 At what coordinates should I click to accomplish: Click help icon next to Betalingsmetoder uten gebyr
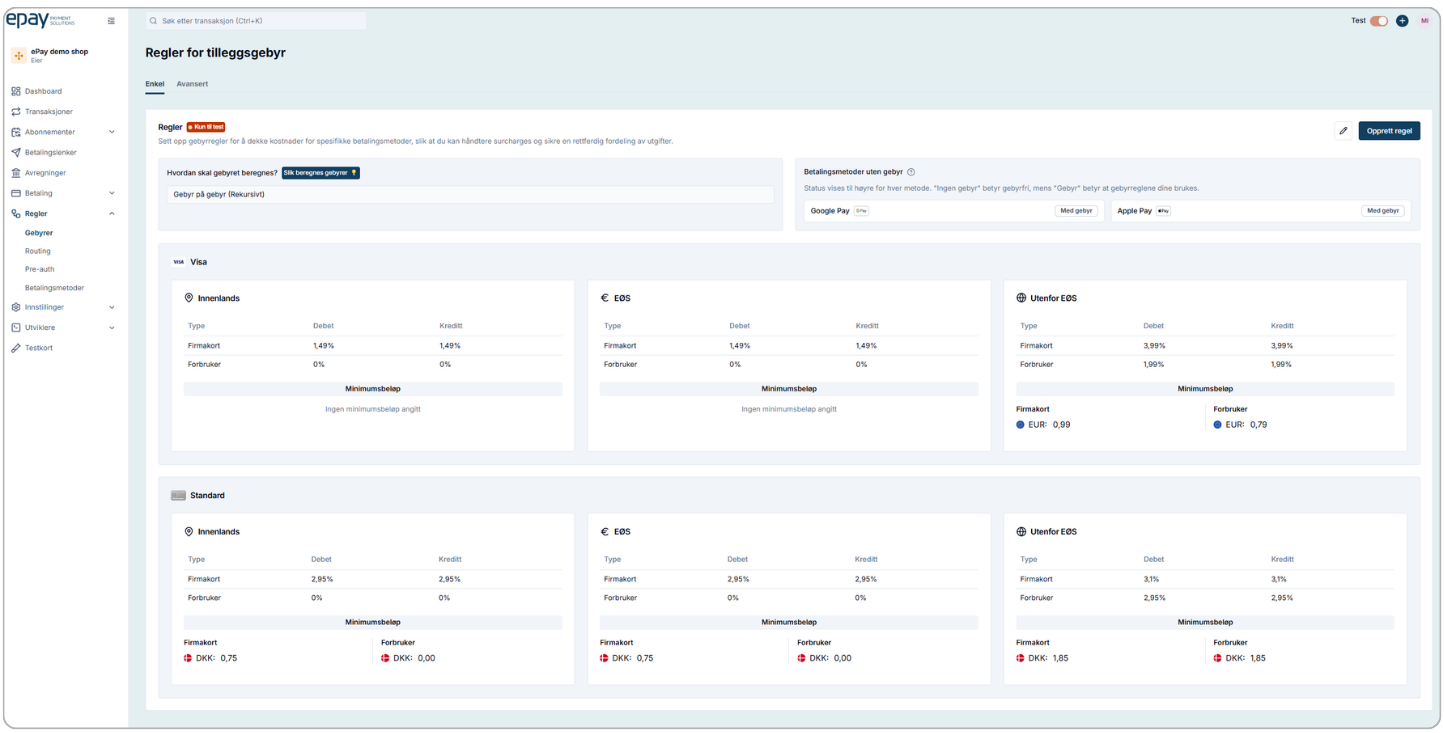[911, 172]
